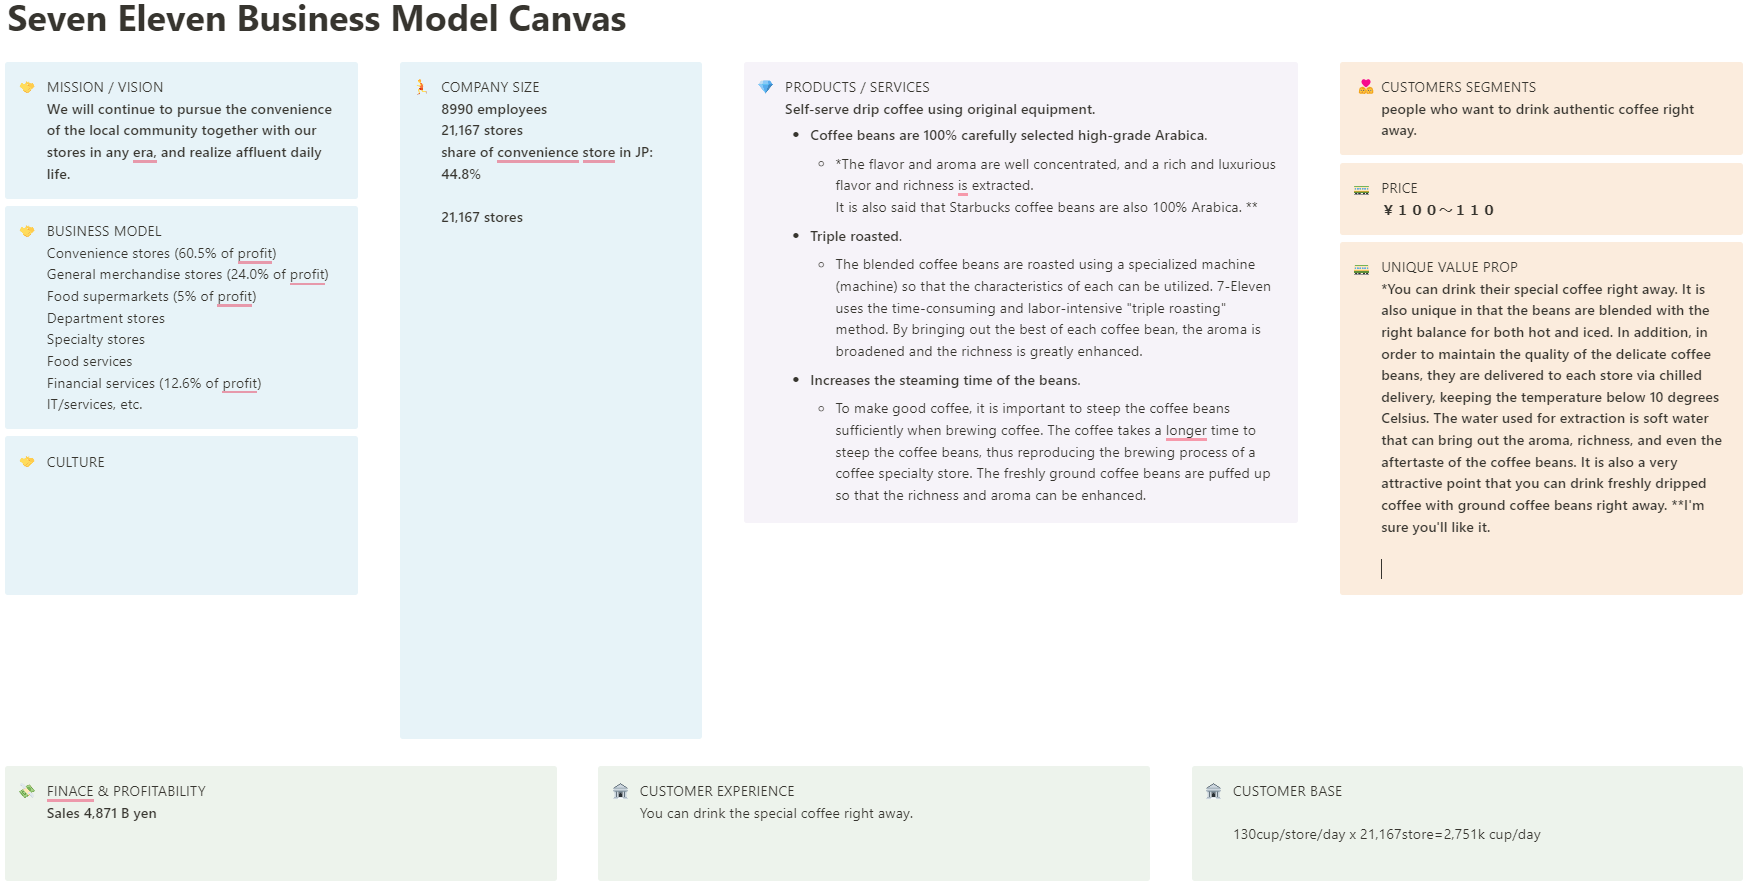The image size is (1753, 888).
Task: Click the price value ¥100~110
Action: tap(1438, 210)
